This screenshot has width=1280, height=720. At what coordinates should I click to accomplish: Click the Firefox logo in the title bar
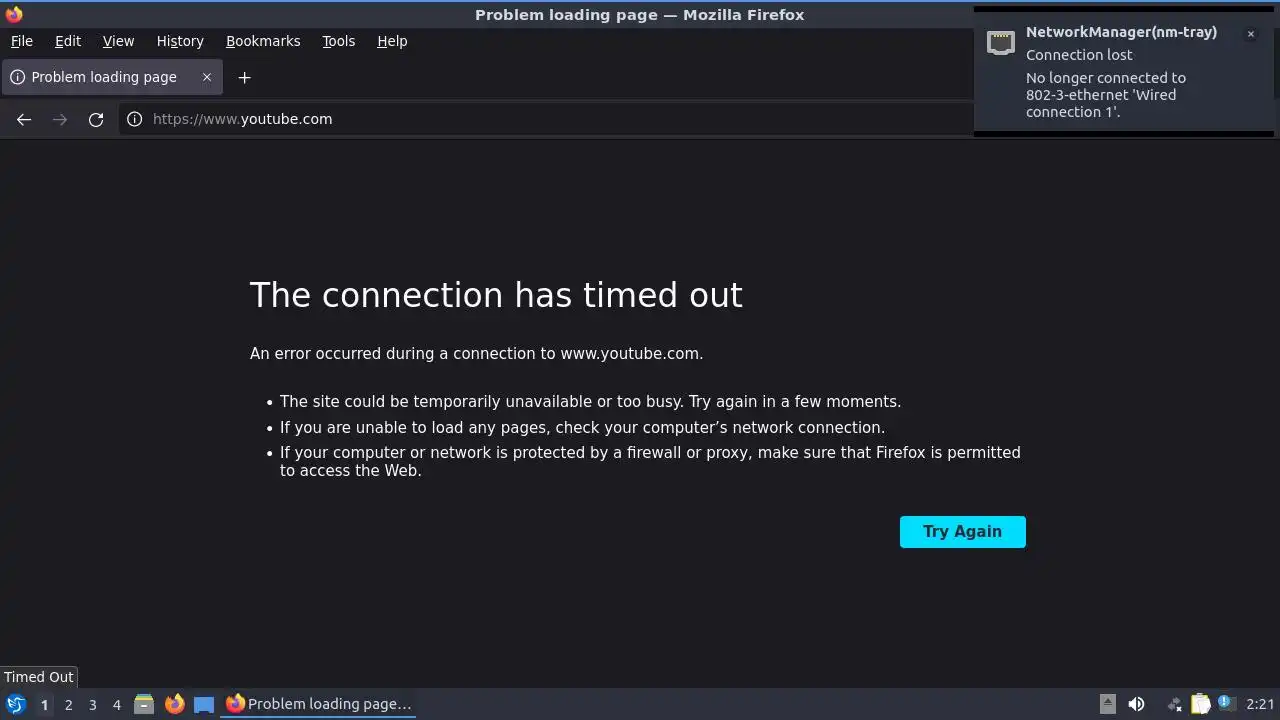tap(14, 14)
